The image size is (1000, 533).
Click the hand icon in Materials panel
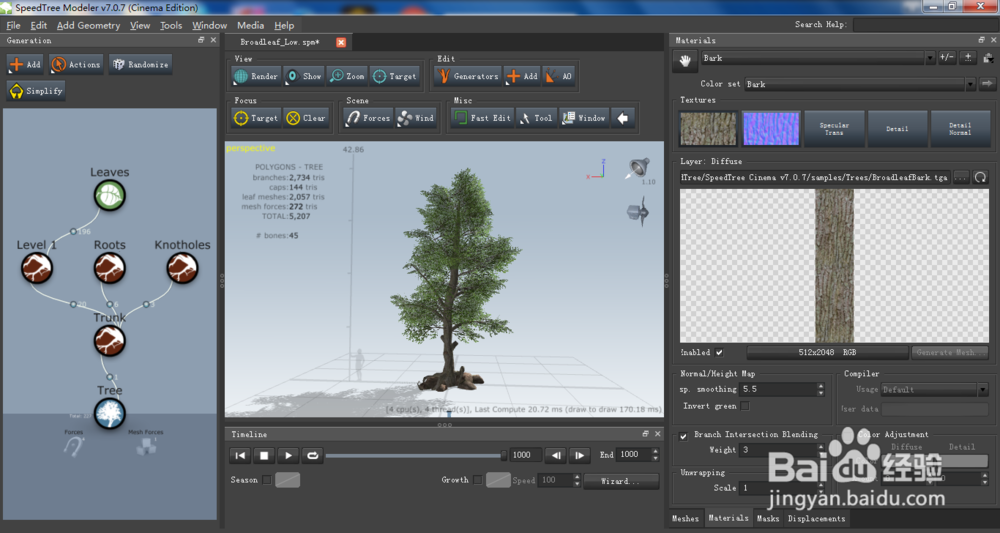pos(685,61)
